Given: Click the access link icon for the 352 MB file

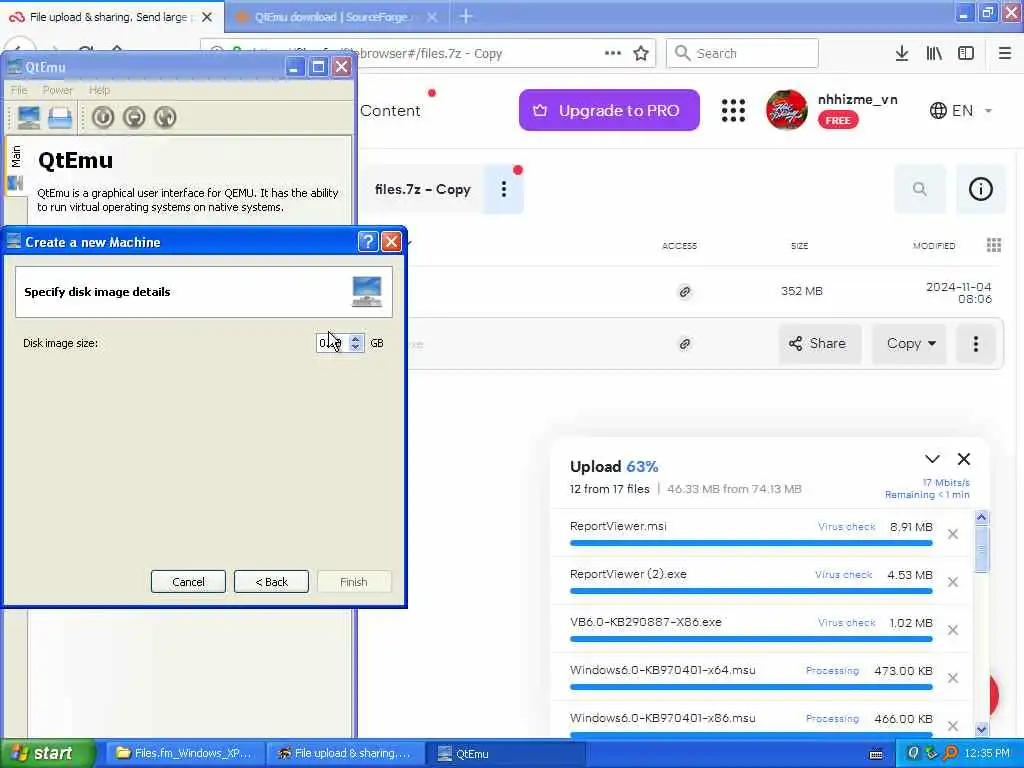Looking at the screenshot, I should (x=684, y=291).
